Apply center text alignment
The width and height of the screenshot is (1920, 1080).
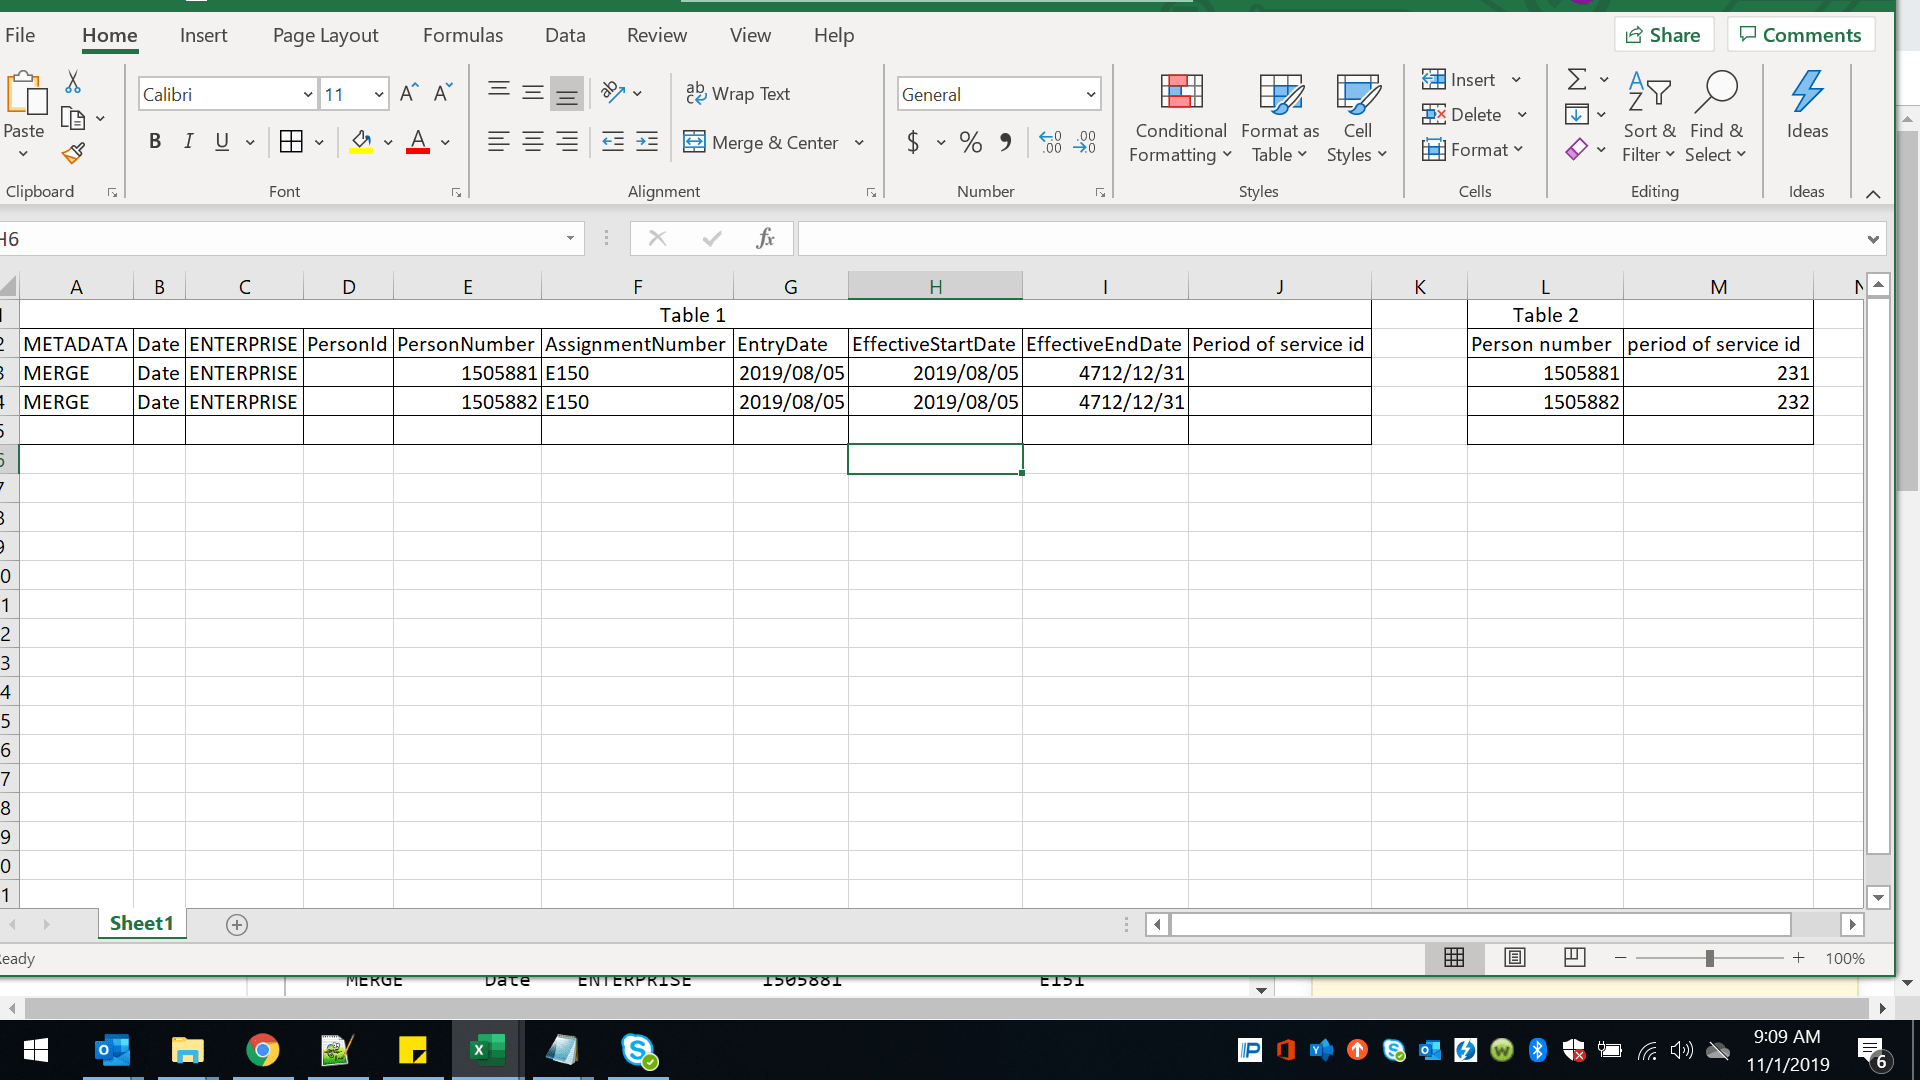point(533,142)
